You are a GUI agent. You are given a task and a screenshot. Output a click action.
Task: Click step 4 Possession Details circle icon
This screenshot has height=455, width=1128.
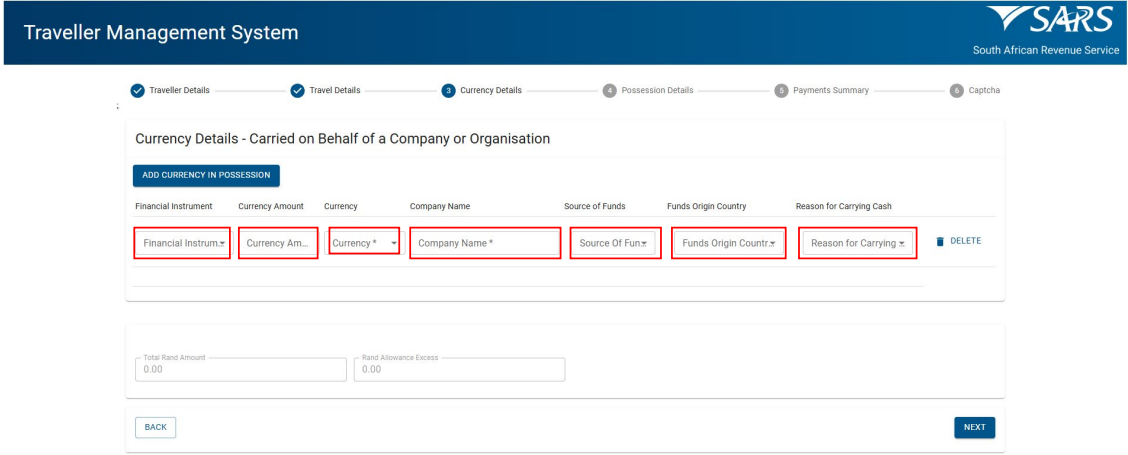point(610,91)
